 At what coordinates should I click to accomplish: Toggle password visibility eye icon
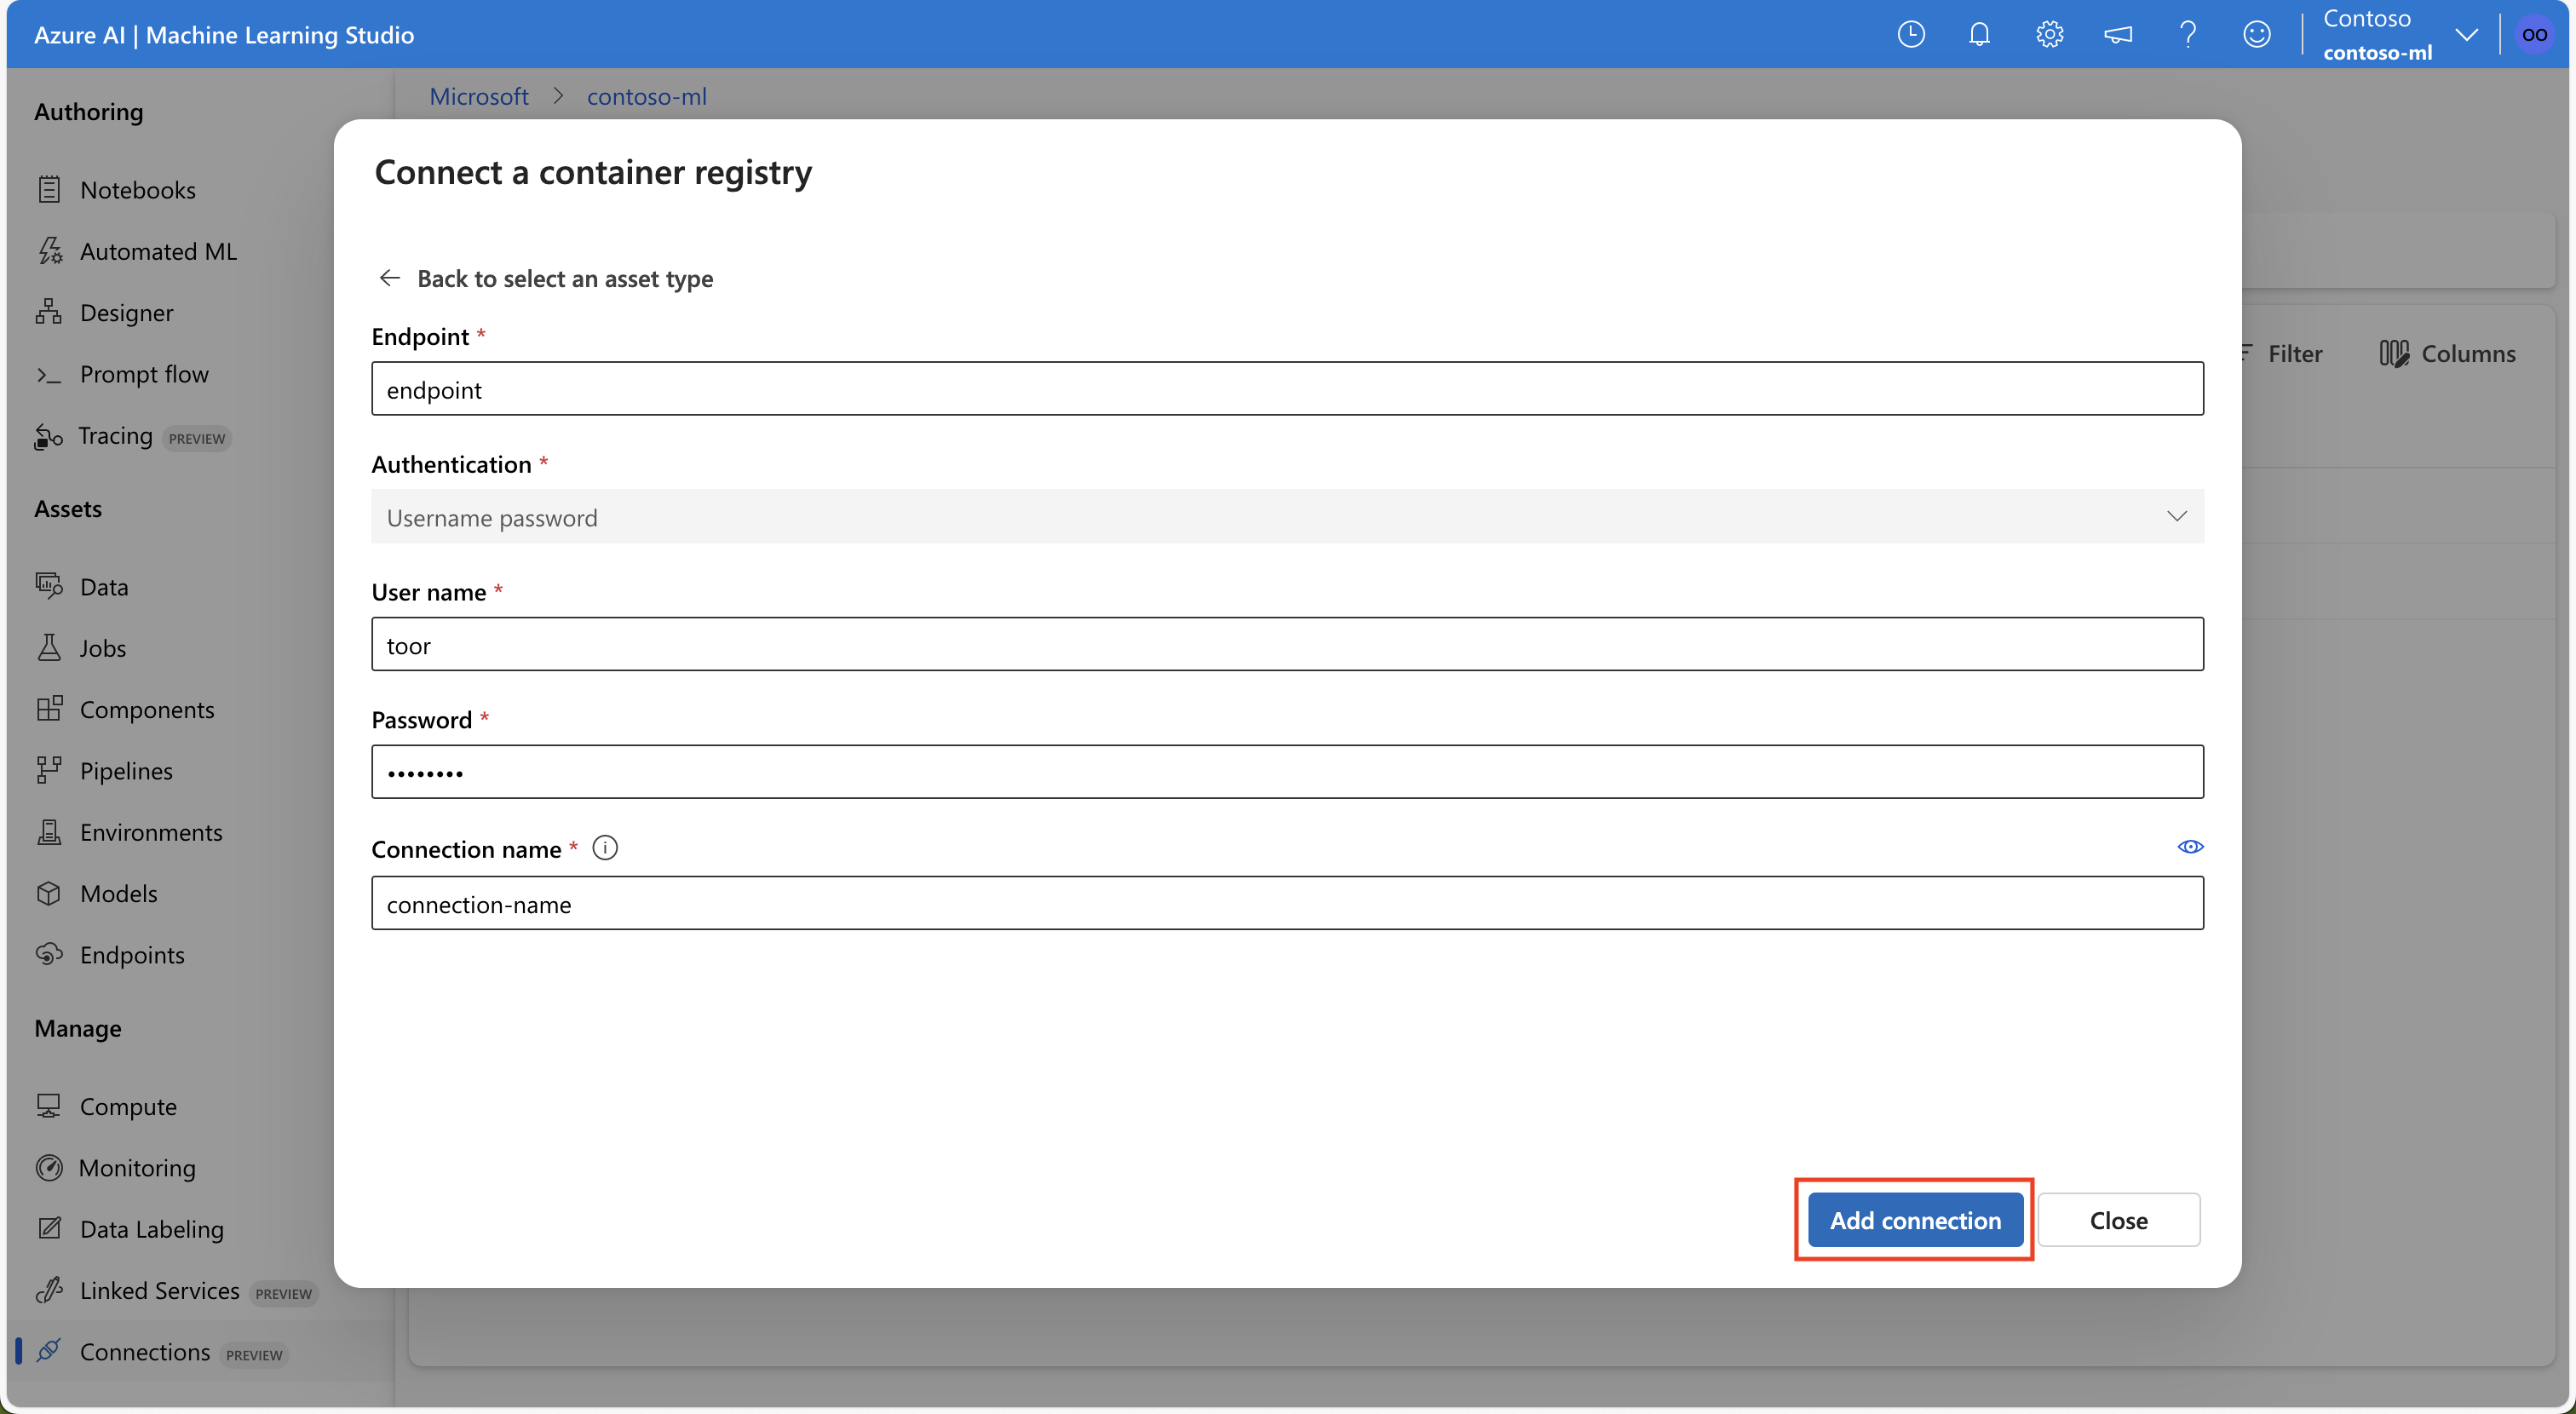2191,847
